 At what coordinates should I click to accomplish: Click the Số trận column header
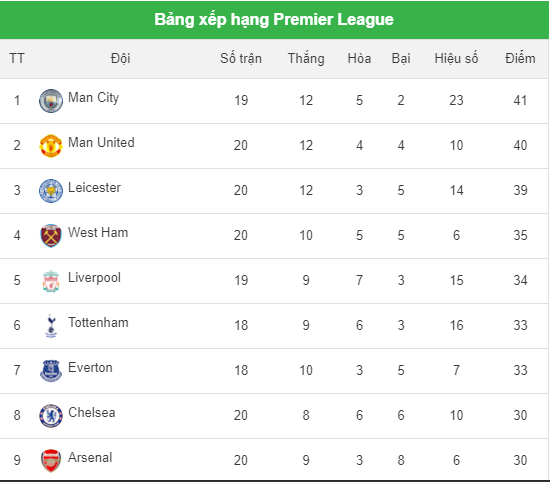[241, 58]
